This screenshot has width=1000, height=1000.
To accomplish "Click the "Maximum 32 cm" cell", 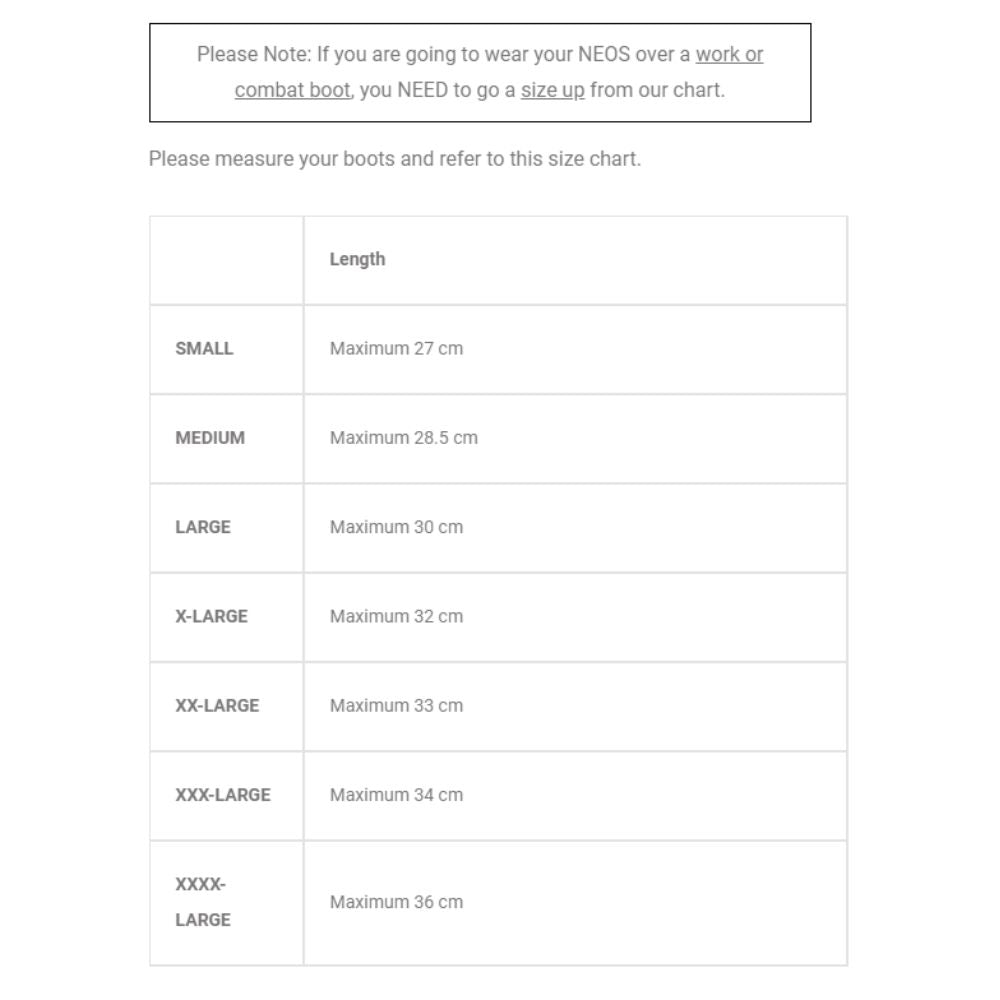I will pos(396,616).
